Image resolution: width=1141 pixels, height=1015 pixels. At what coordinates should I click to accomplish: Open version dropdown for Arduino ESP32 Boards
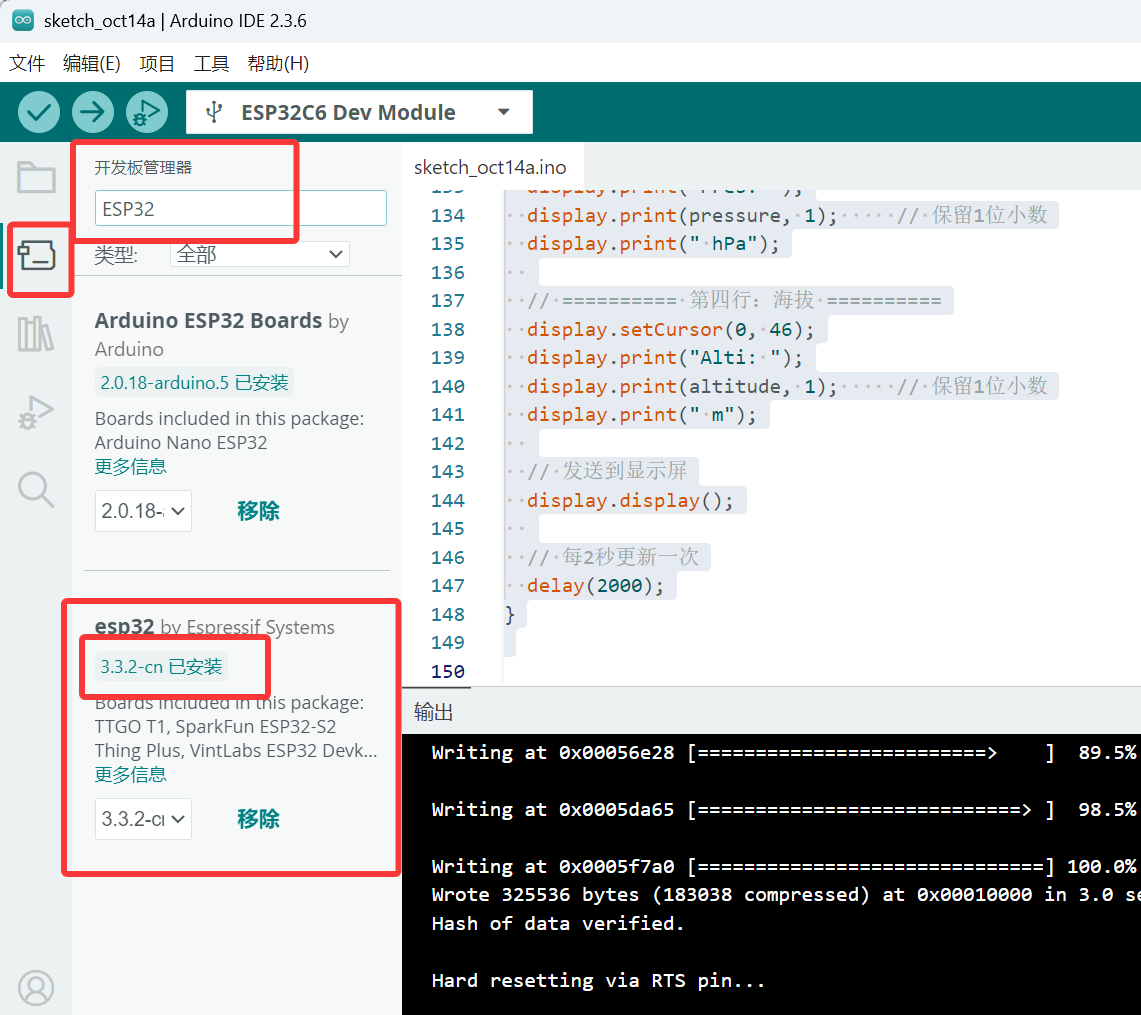pyautogui.click(x=143, y=511)
